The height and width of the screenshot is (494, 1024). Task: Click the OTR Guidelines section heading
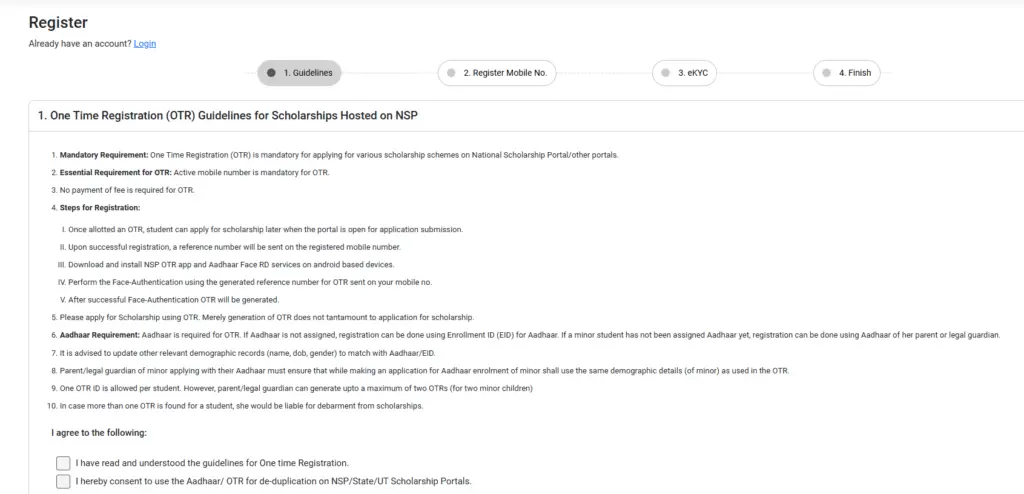(x=227, y=116)
